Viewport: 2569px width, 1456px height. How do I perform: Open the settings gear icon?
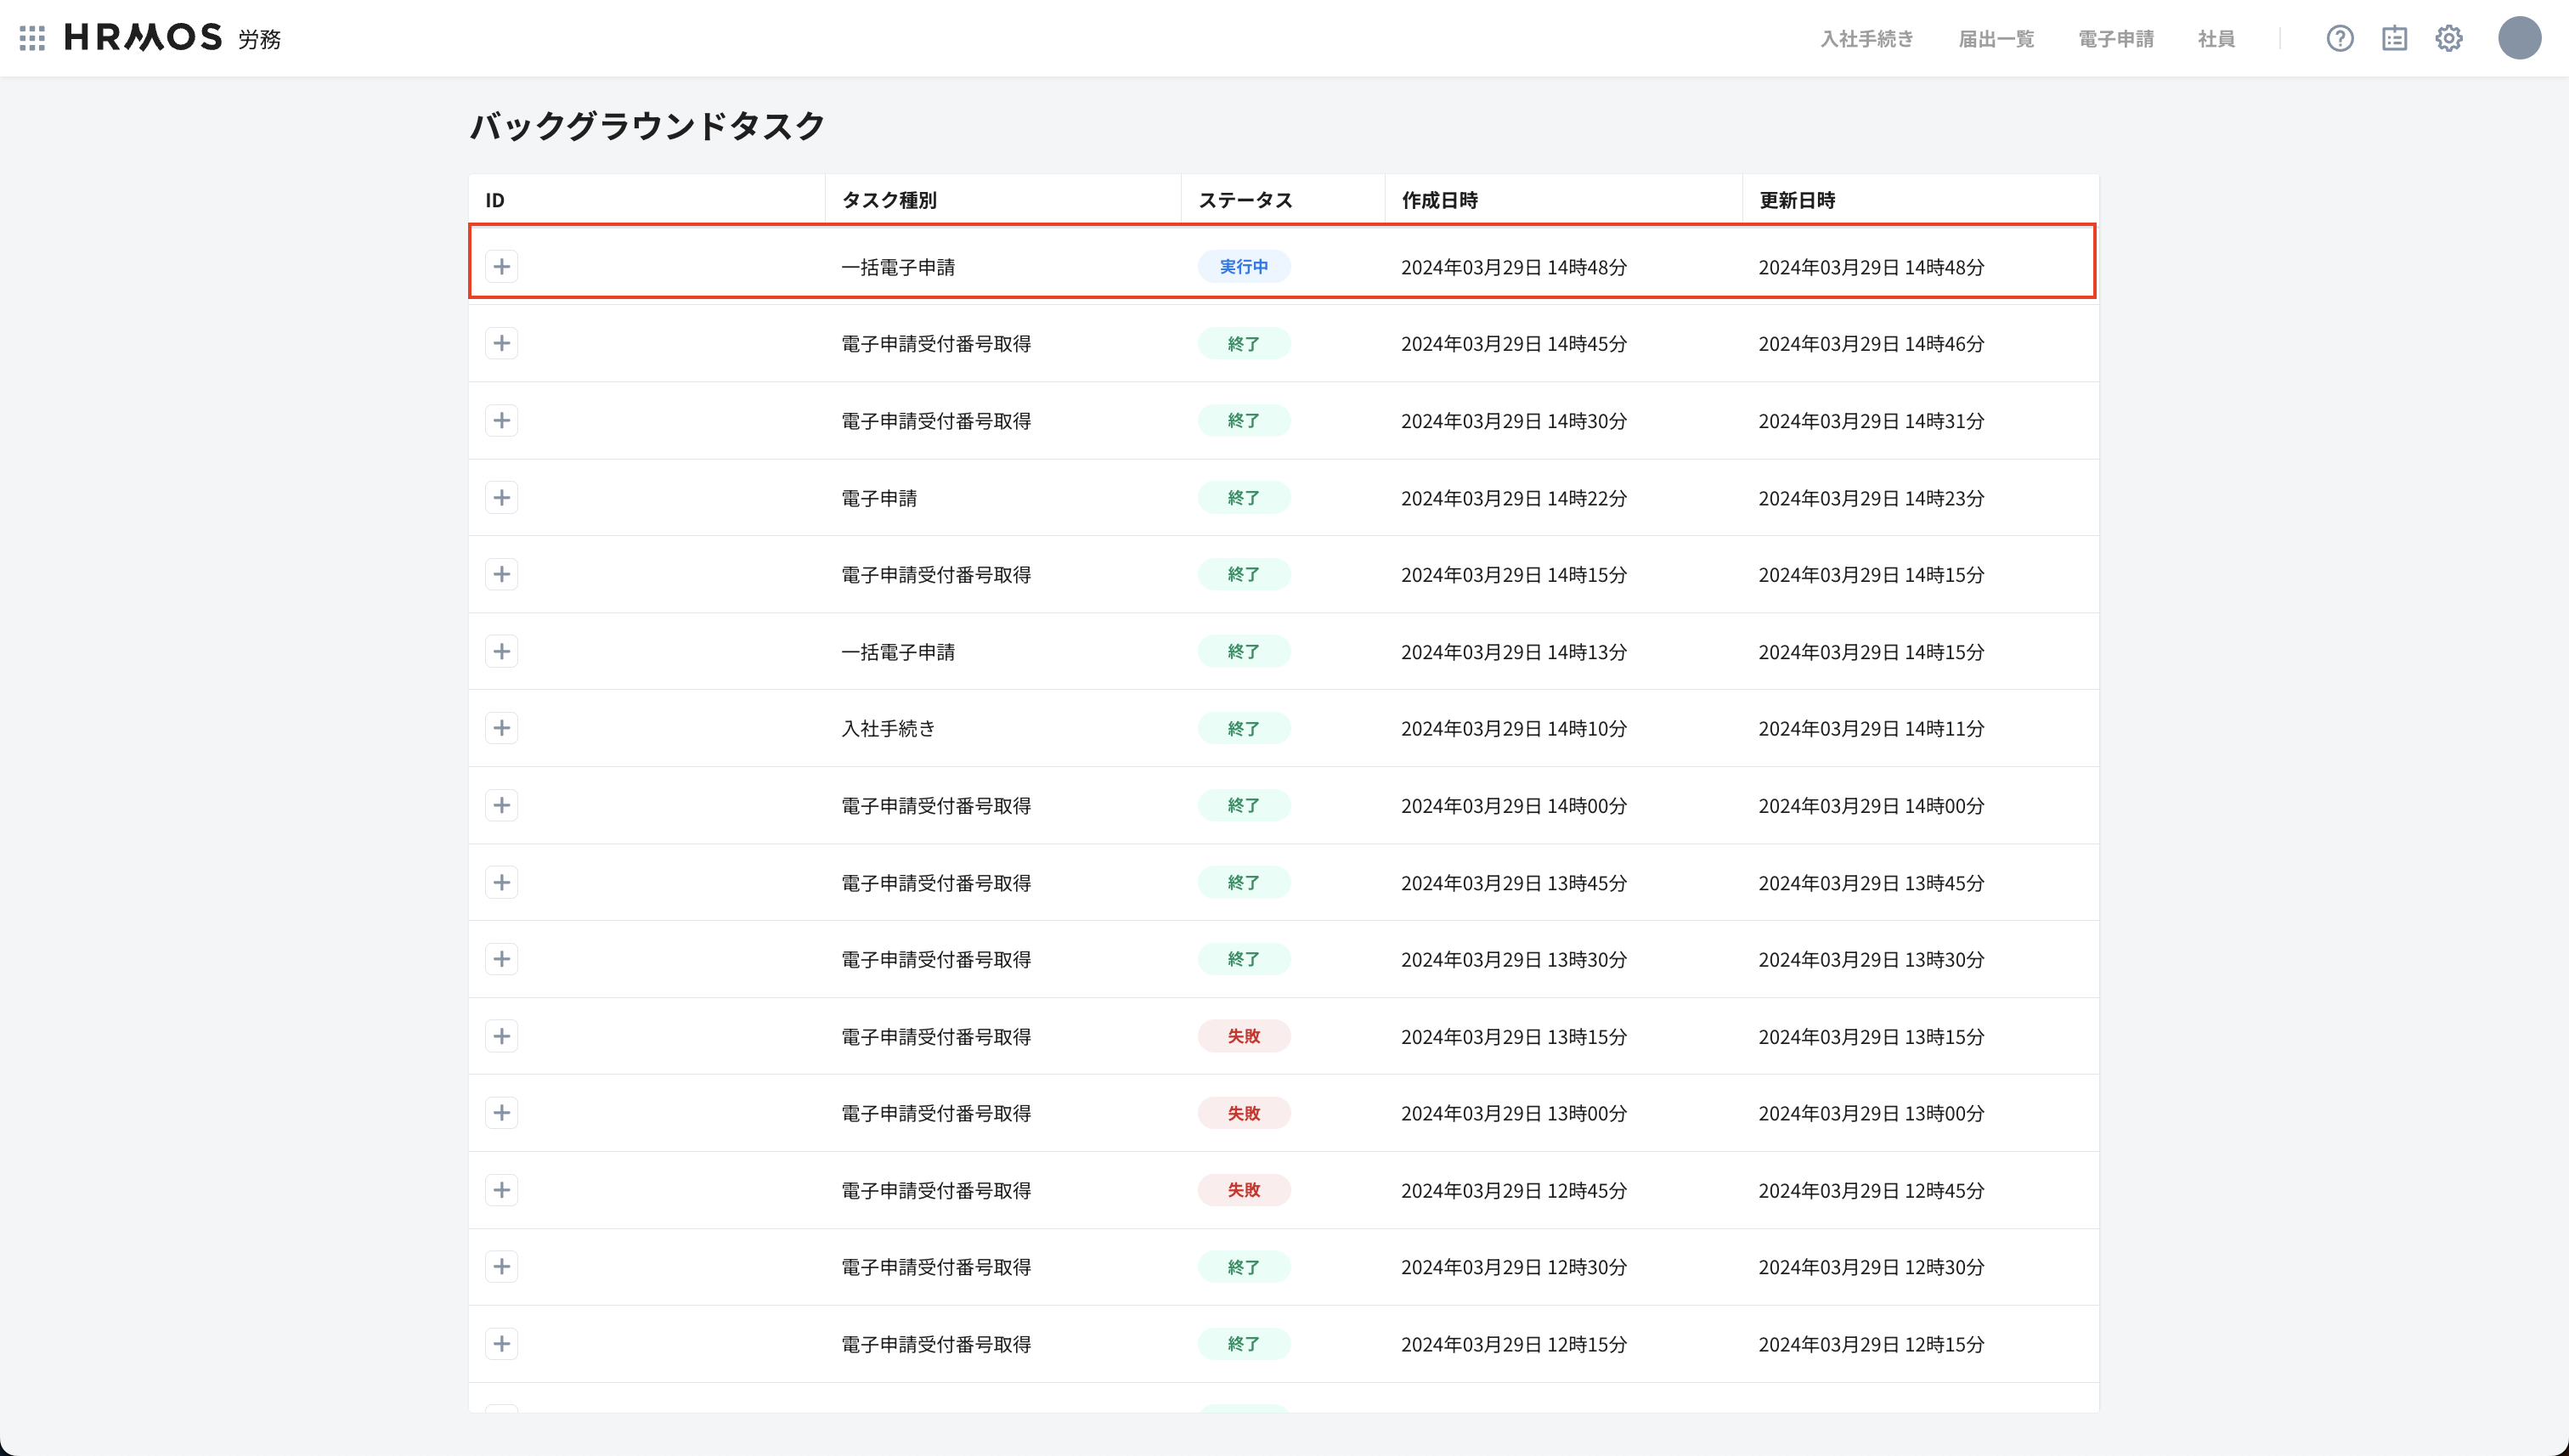tap(2448, 38)
